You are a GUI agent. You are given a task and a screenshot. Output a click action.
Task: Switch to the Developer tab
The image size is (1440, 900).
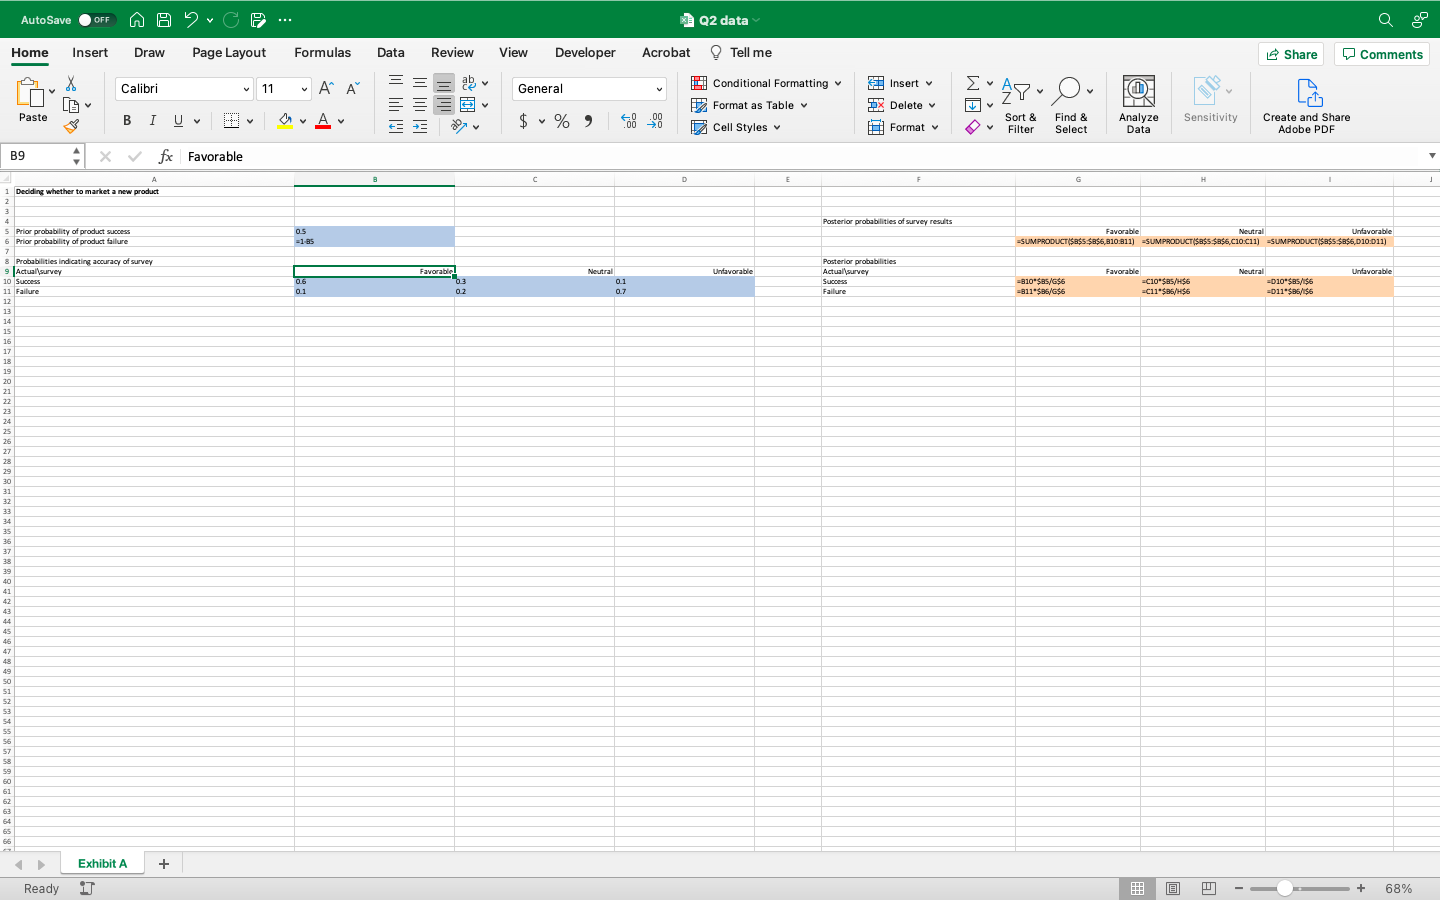click(x=585, y=52)
